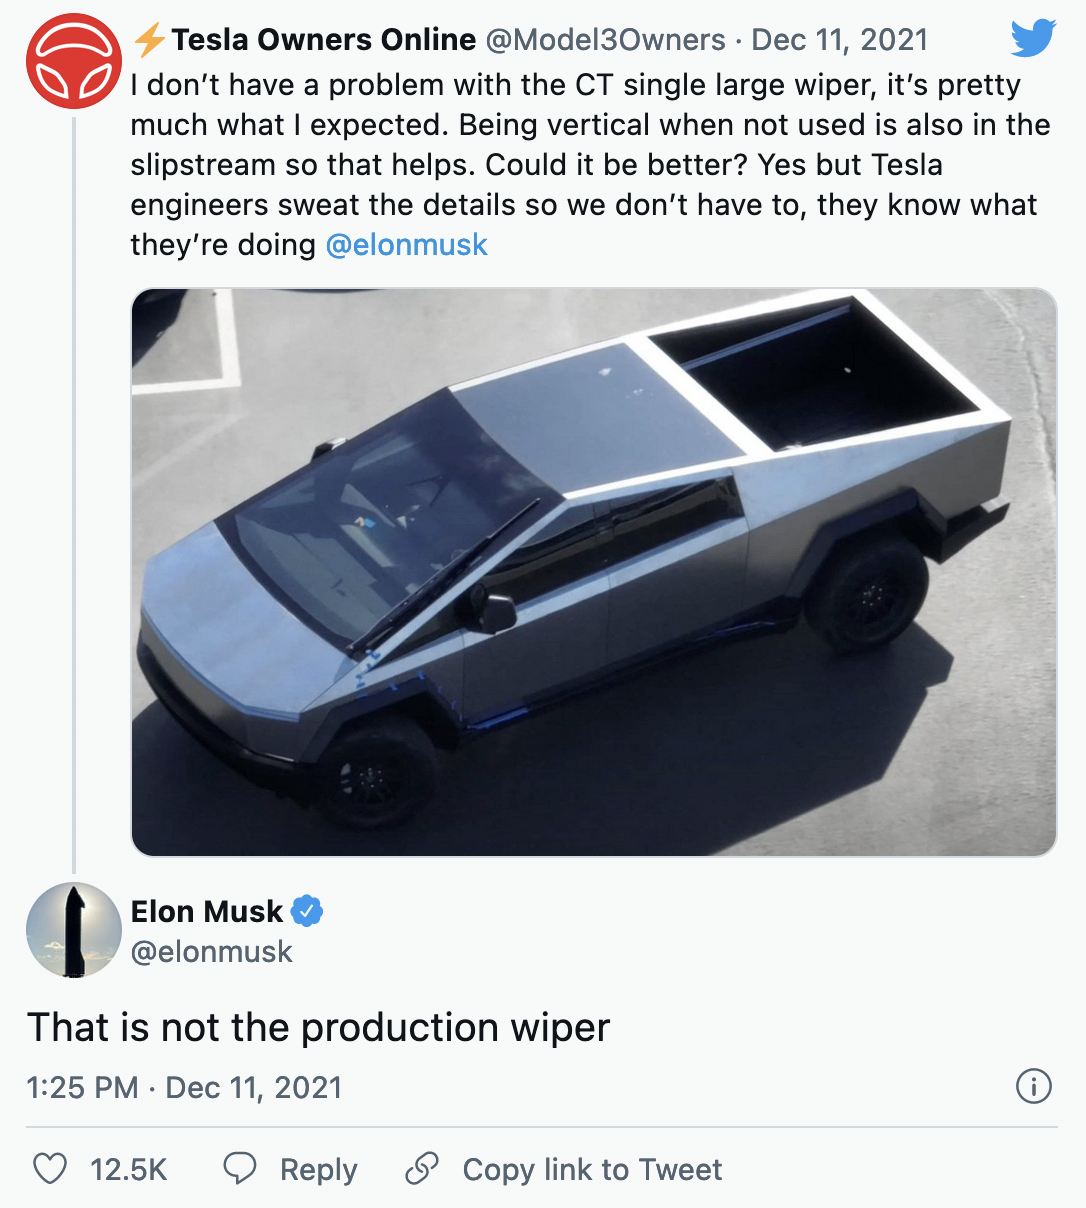Click the copy link chain icon

tap(423, 1168)
